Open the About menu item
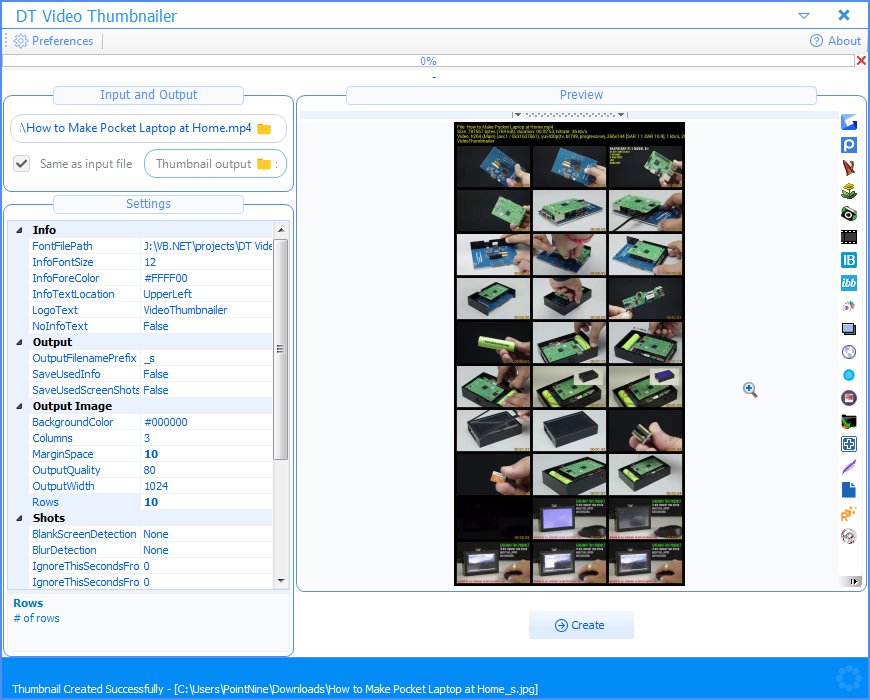Image resolution: width=870 pixels, height=700 pixels. [835, 41]
